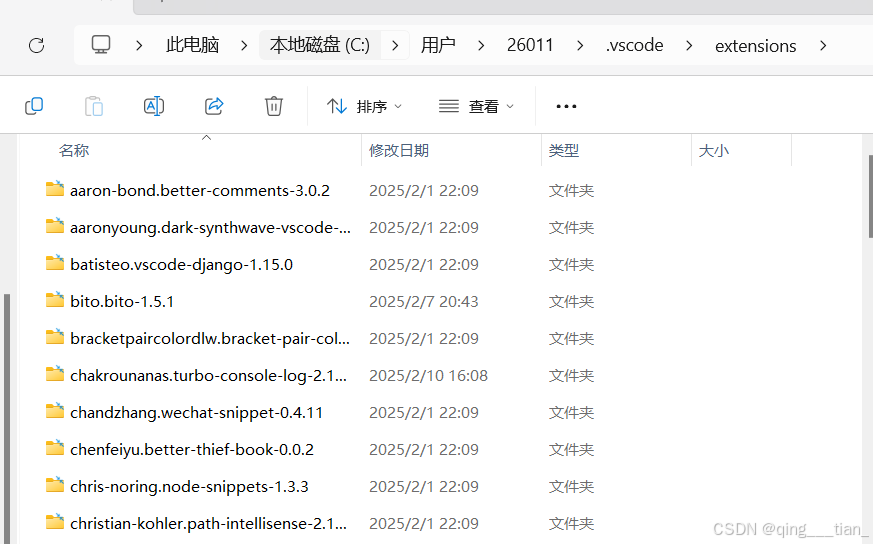
Task: Expand the chevron after .vscode
Action: click(x=689, y=45)
